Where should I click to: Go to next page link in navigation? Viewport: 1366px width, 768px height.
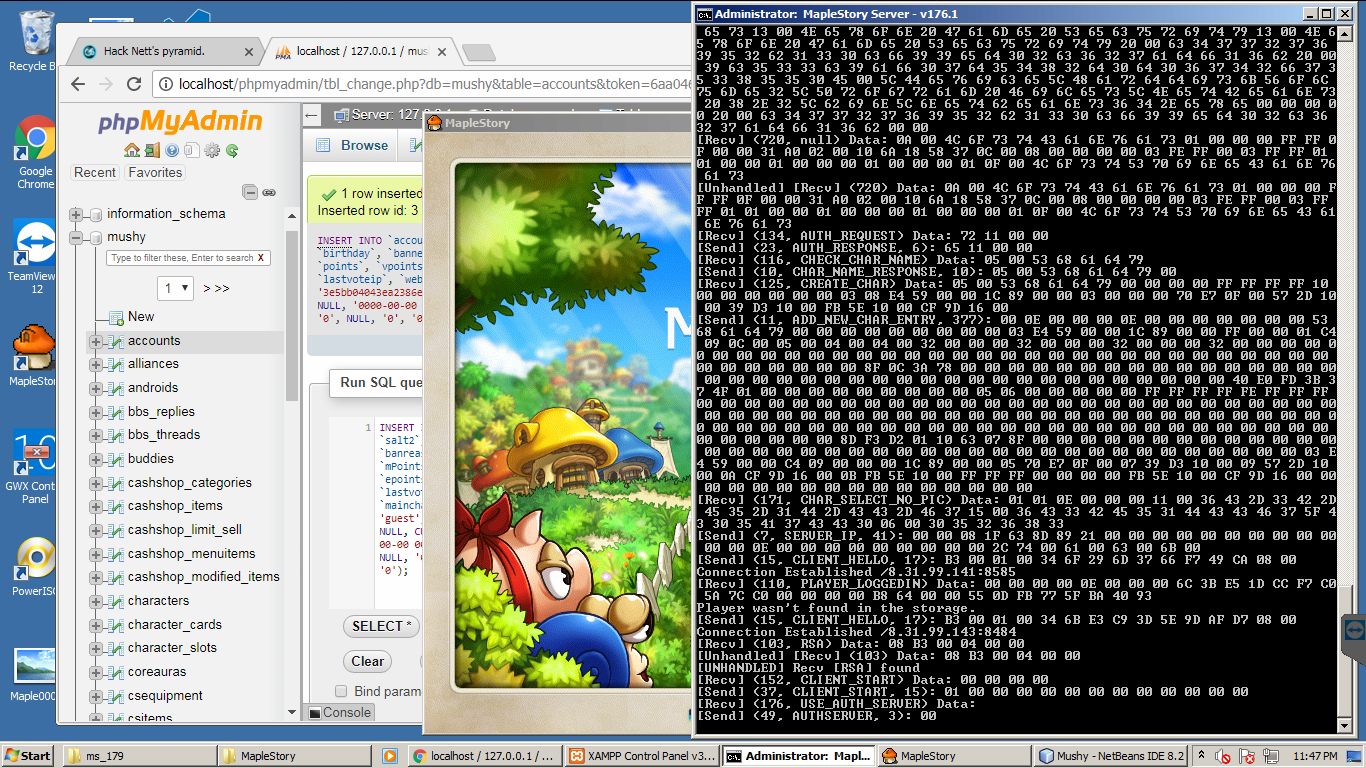pyautogui.click(x=207, y=288)
